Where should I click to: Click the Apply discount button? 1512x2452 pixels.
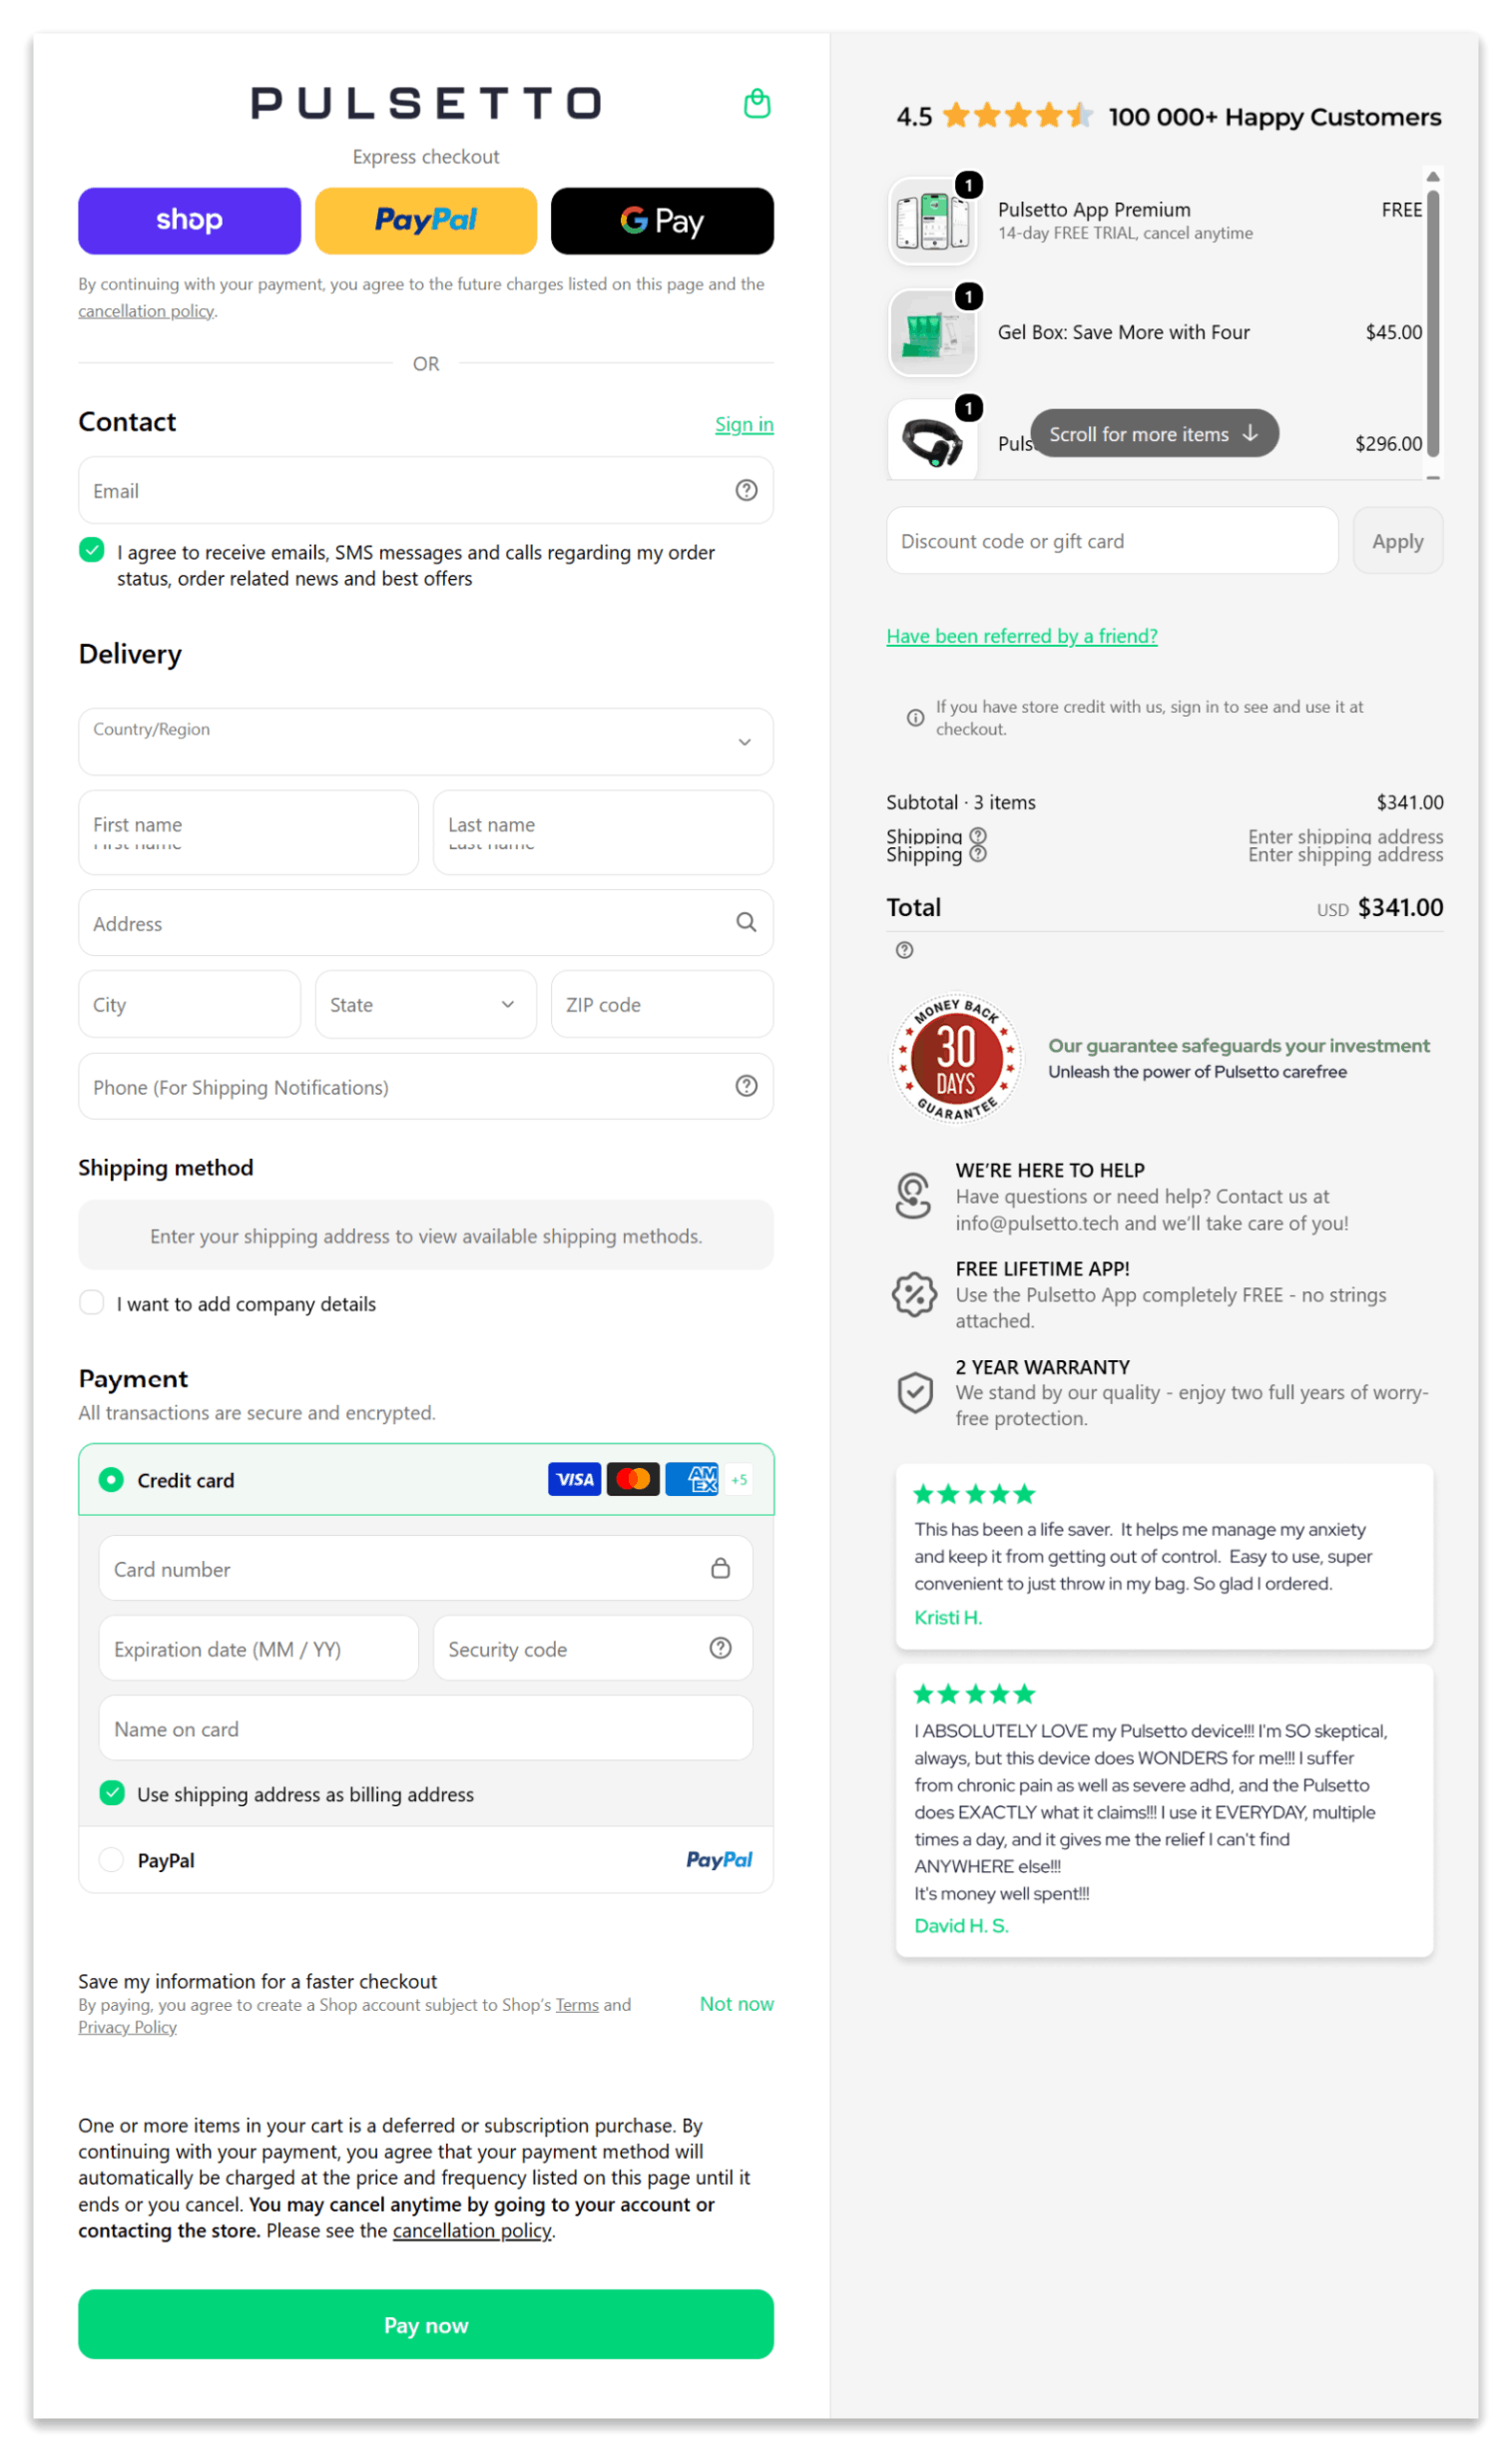coord(1398,541)
